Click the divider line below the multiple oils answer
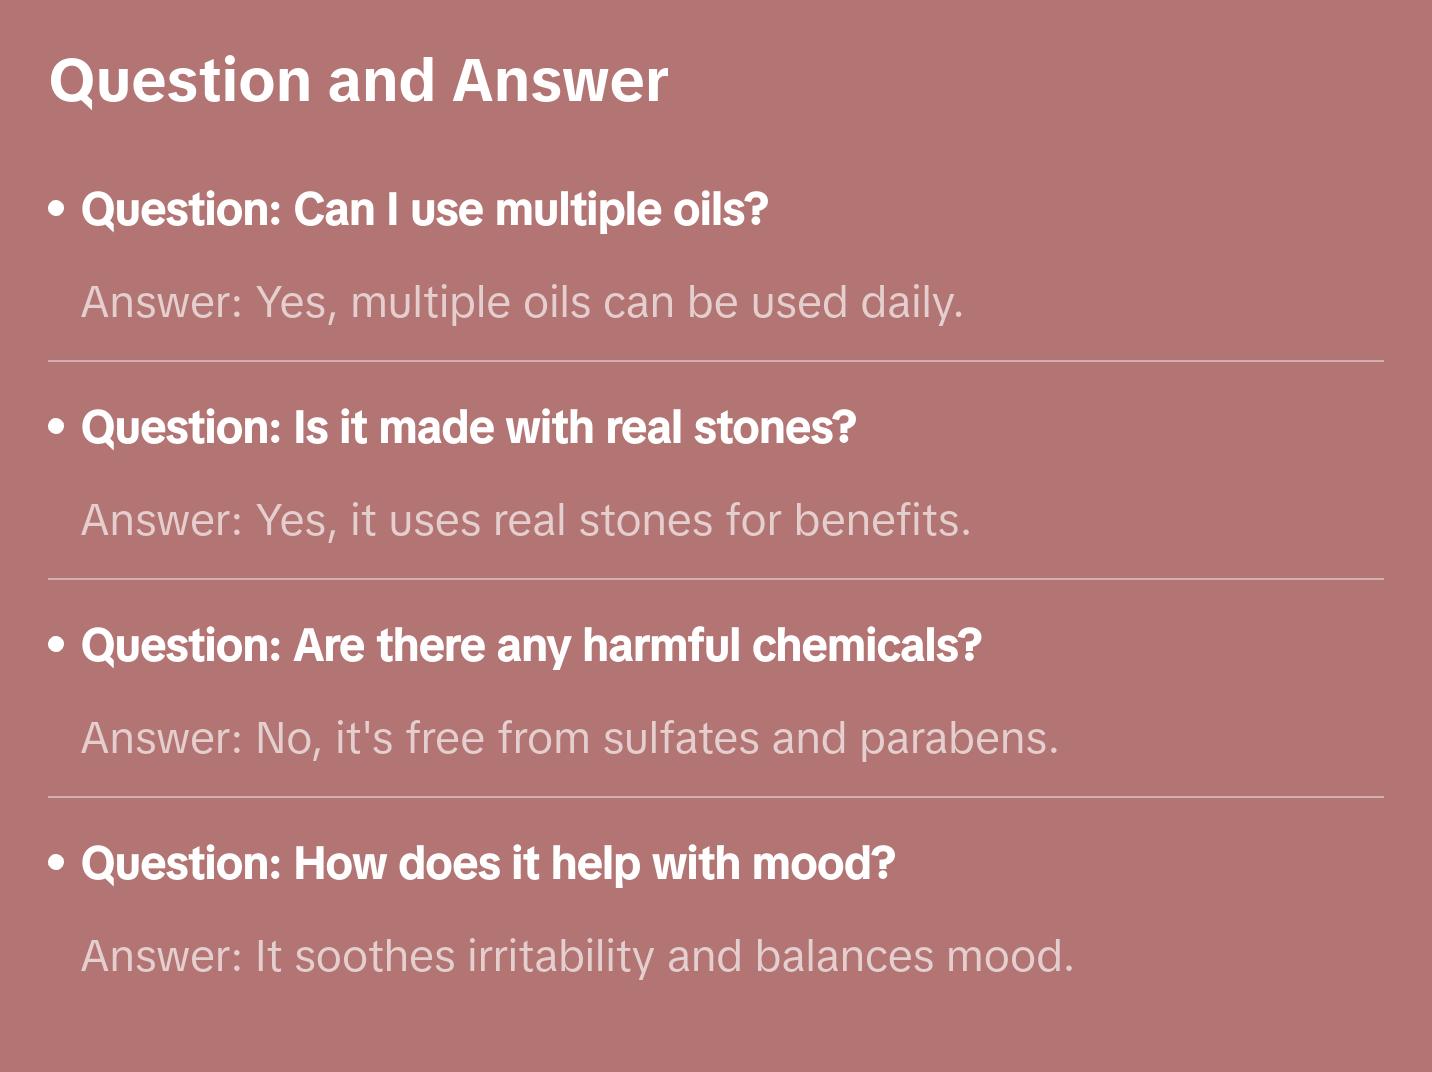The image size is (1432, 1072). point(715,361)
